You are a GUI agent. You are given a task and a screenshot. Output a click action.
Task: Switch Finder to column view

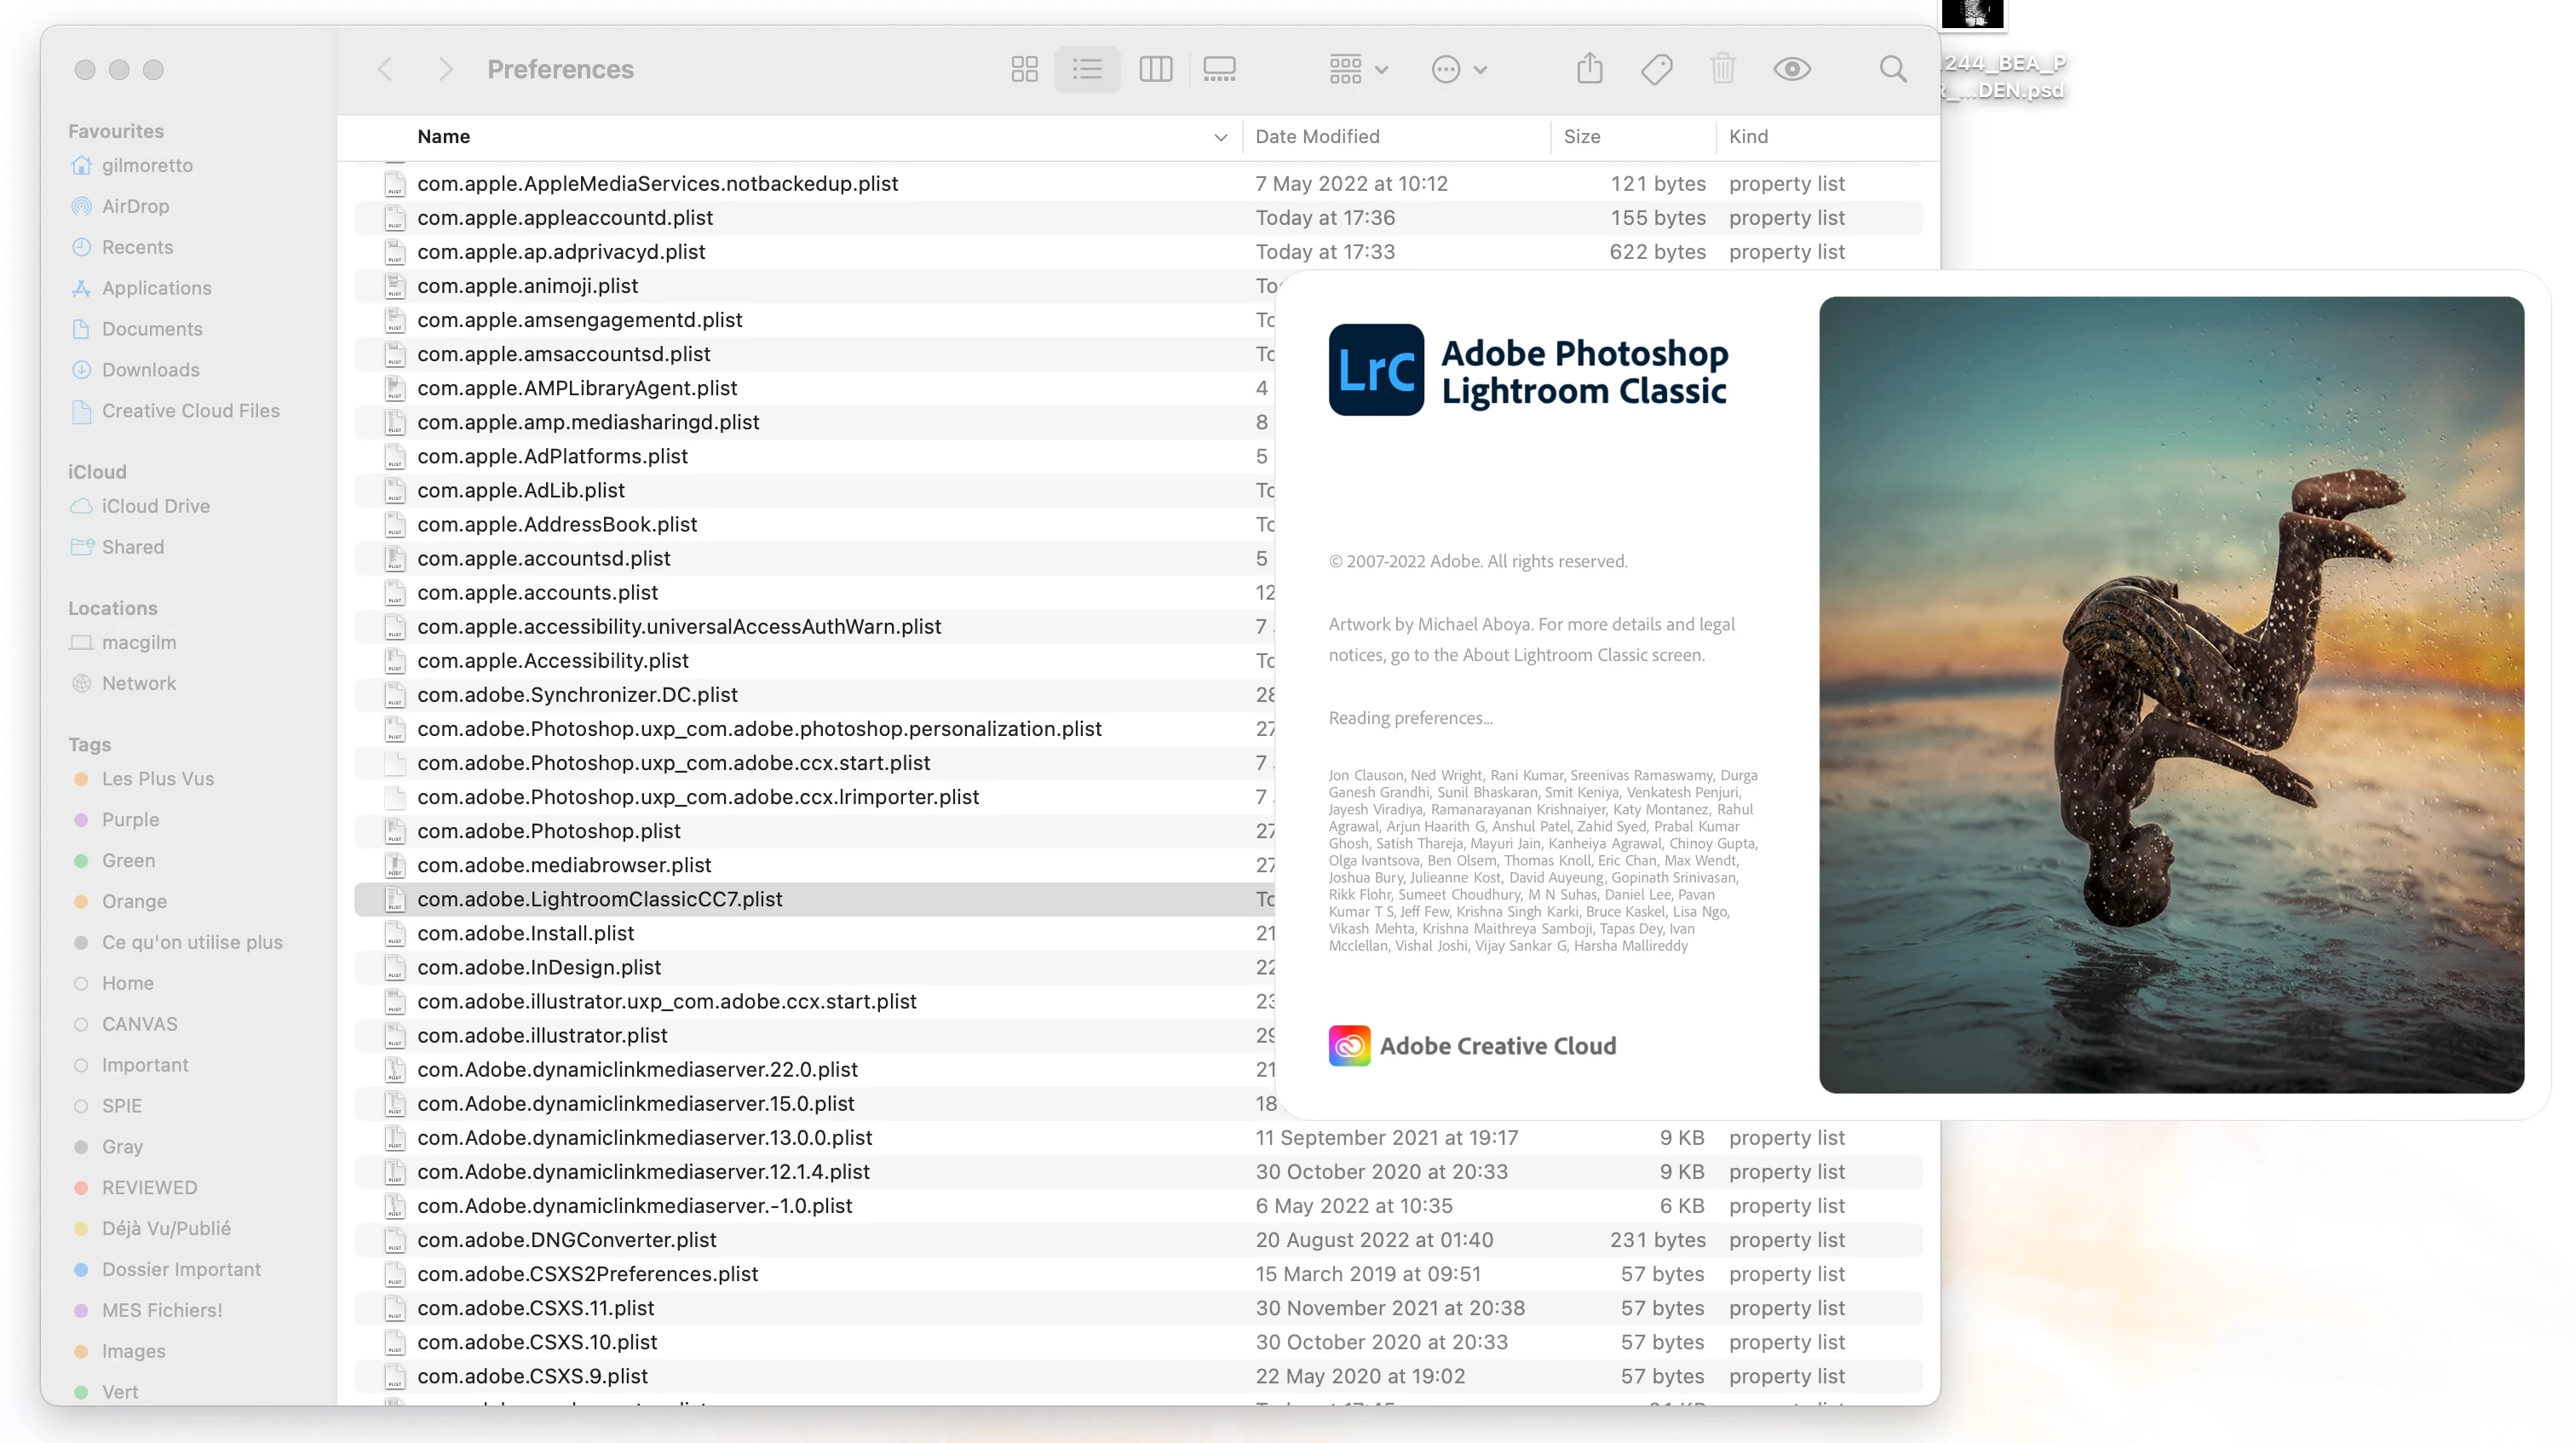(1155, 69)
